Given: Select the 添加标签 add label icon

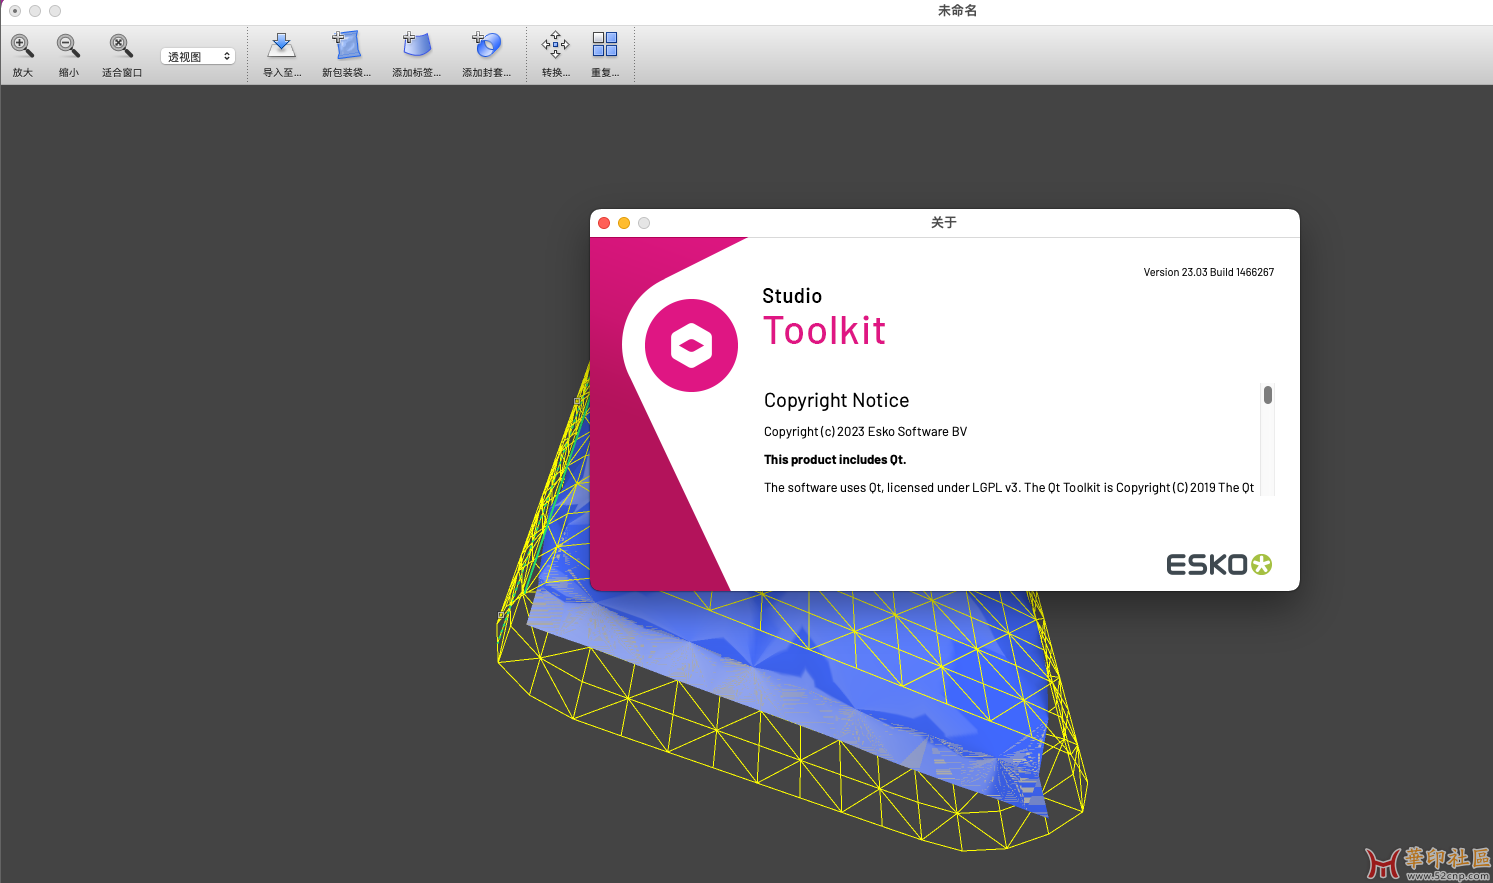Looking at the screenshot, I should [416, 46].
